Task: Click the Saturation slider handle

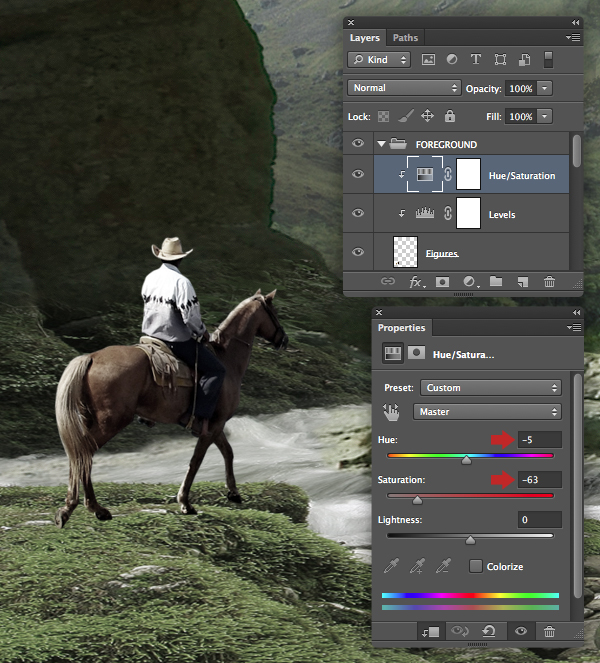Action: [x=417, y=500]
